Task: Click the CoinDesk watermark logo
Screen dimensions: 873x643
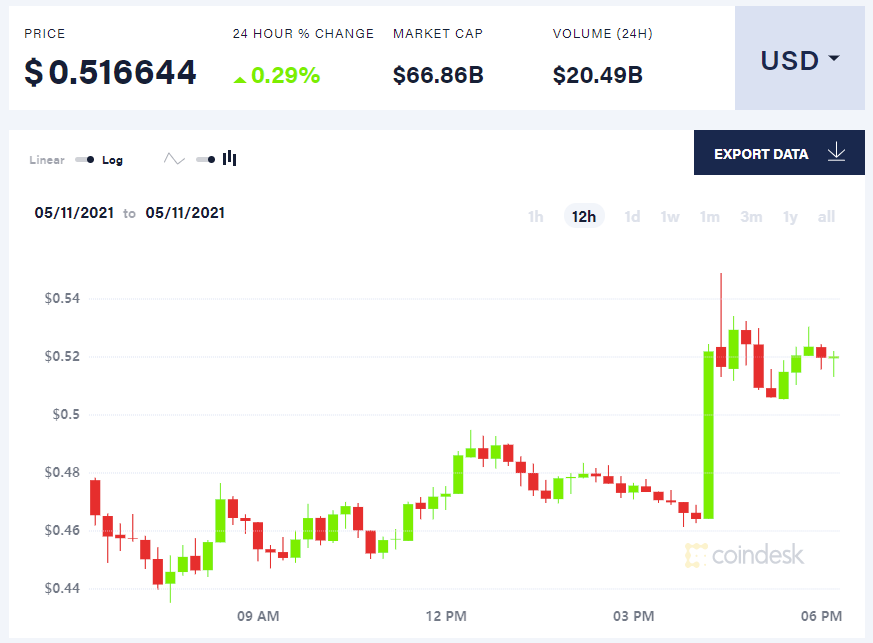Action: pos(744,555)
